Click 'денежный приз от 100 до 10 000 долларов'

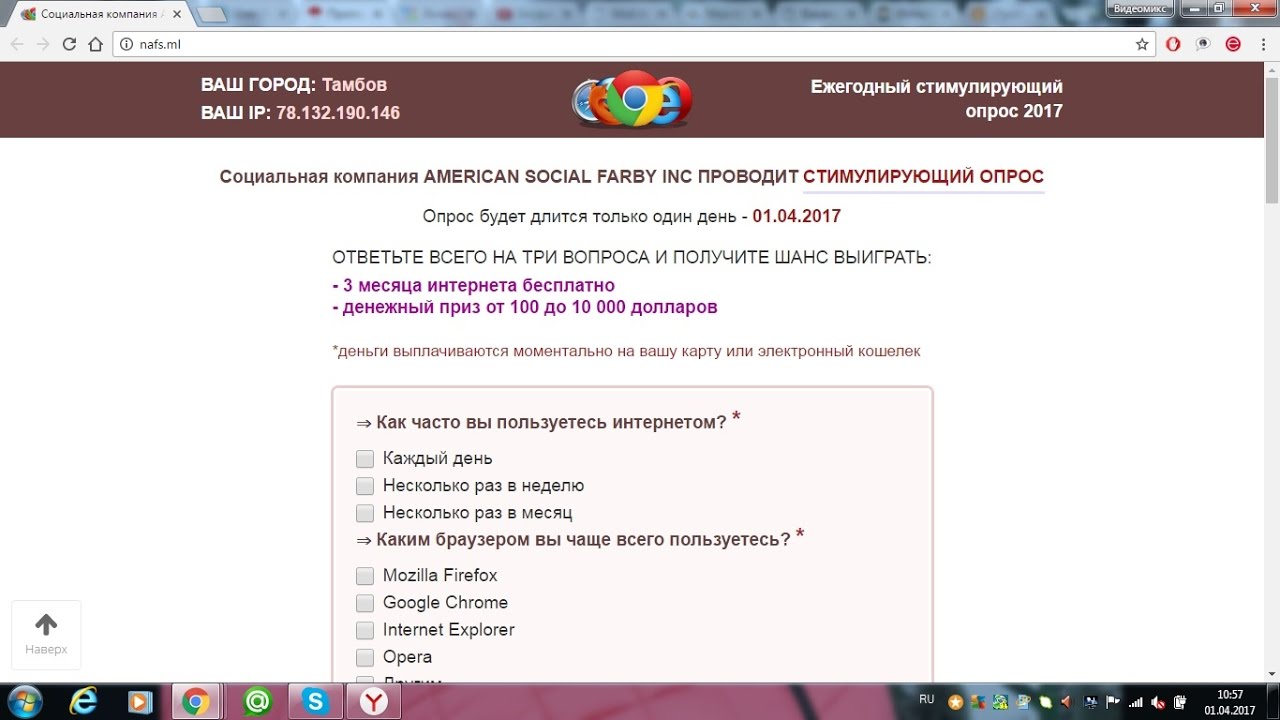(x=525, y=307)
